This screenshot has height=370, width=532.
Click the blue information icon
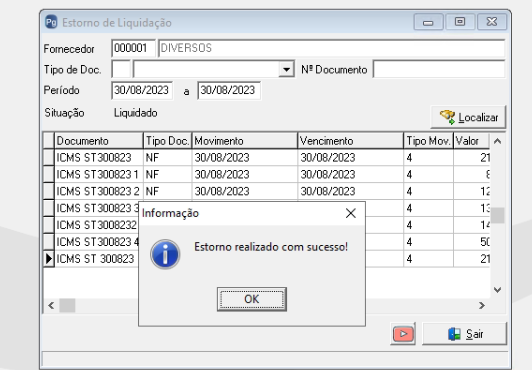click(x=165, y=254)
